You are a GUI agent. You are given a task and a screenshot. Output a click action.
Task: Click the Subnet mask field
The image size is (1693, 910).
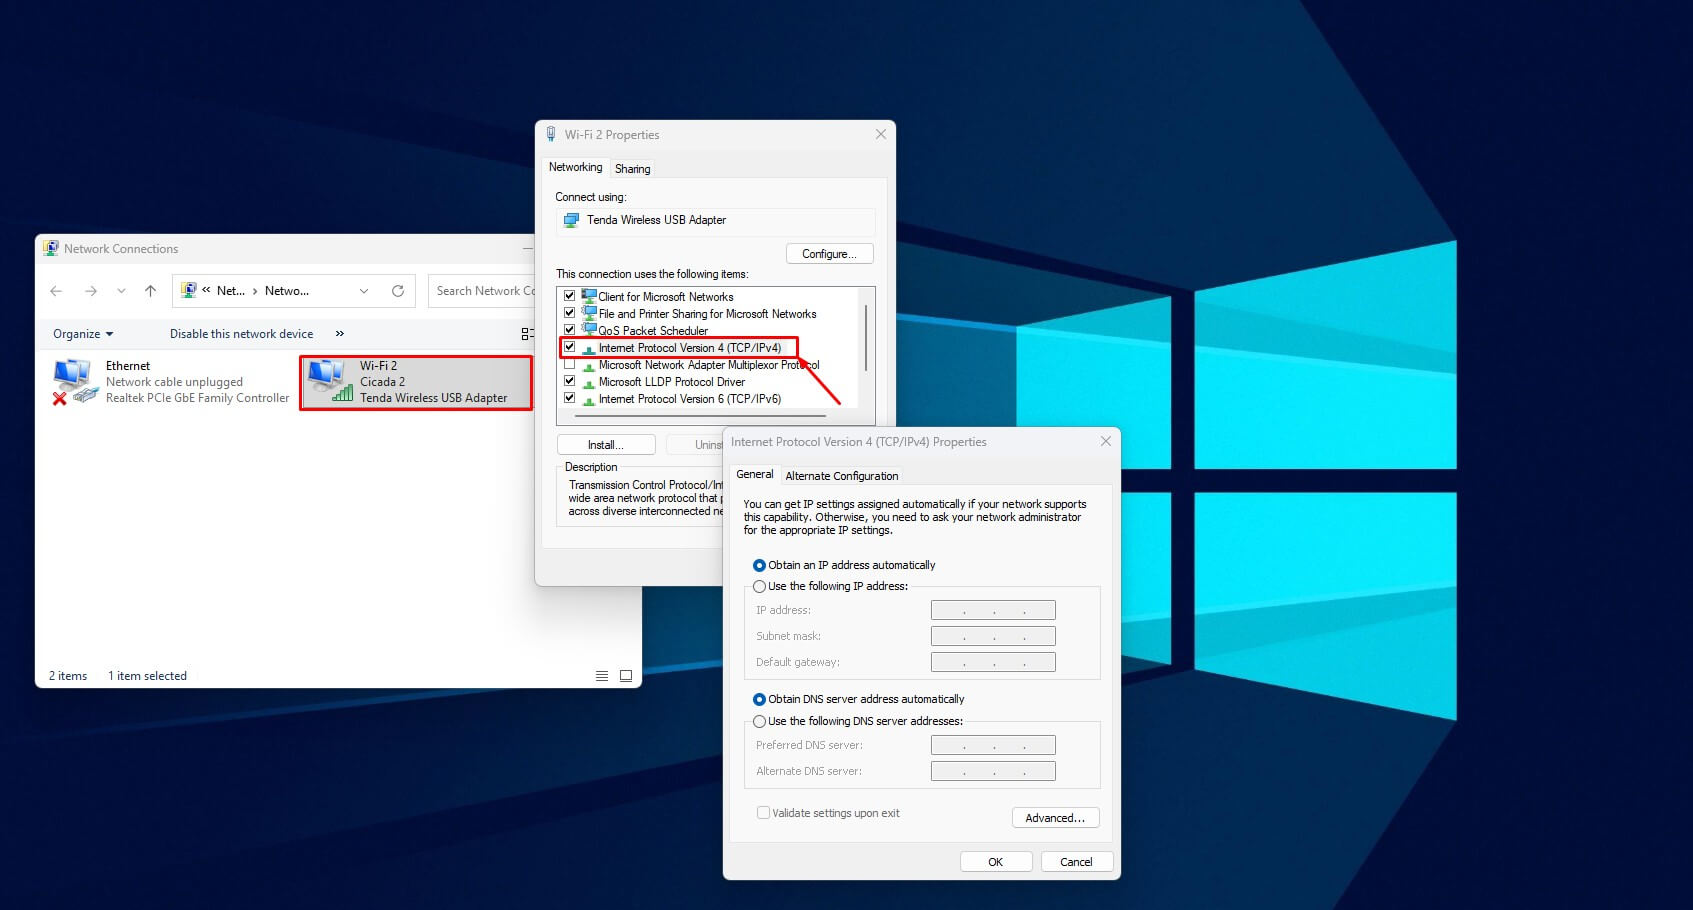click(x=993, y=636)
